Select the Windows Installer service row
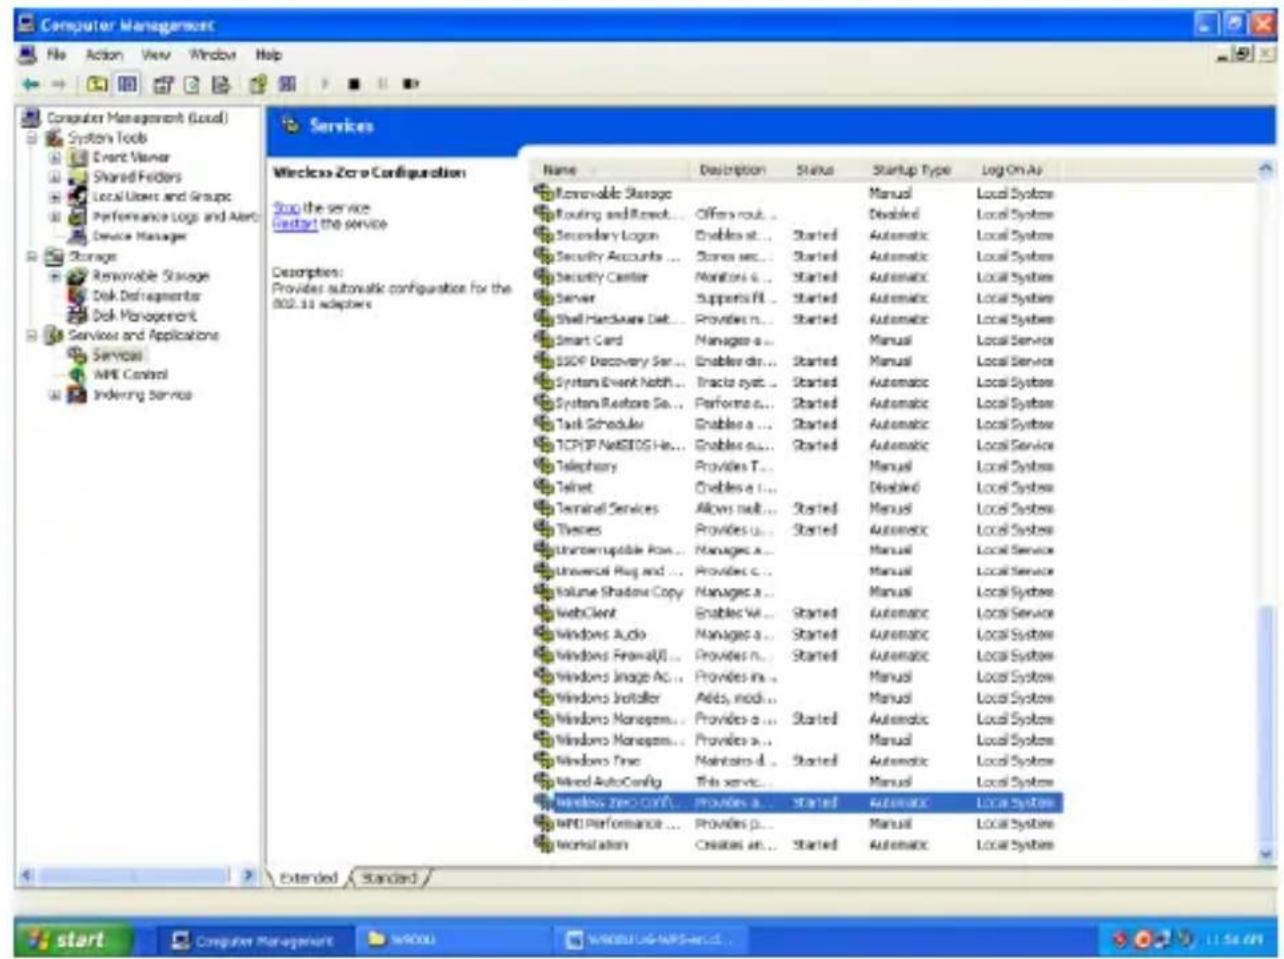Viewport: 1284px width, 959px height. [797, 697]
